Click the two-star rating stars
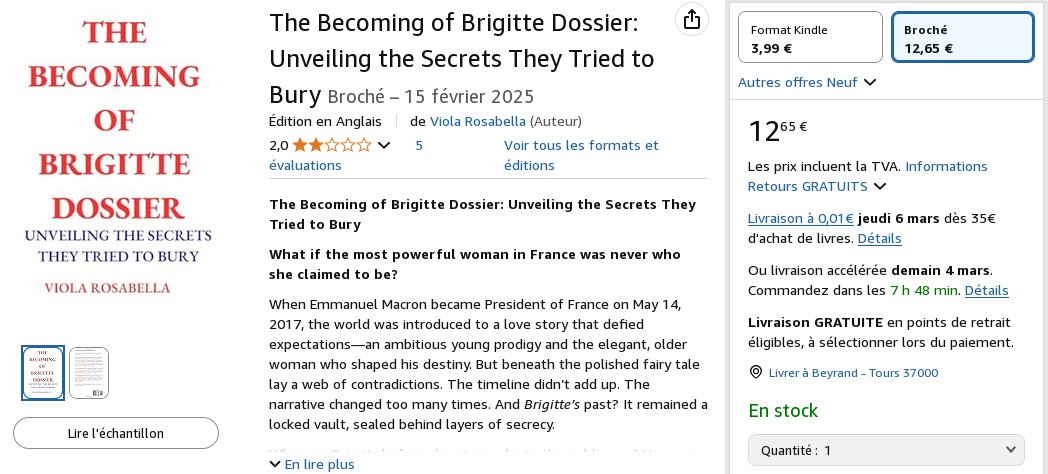The image size is (1048, 474). click(332, 145)
